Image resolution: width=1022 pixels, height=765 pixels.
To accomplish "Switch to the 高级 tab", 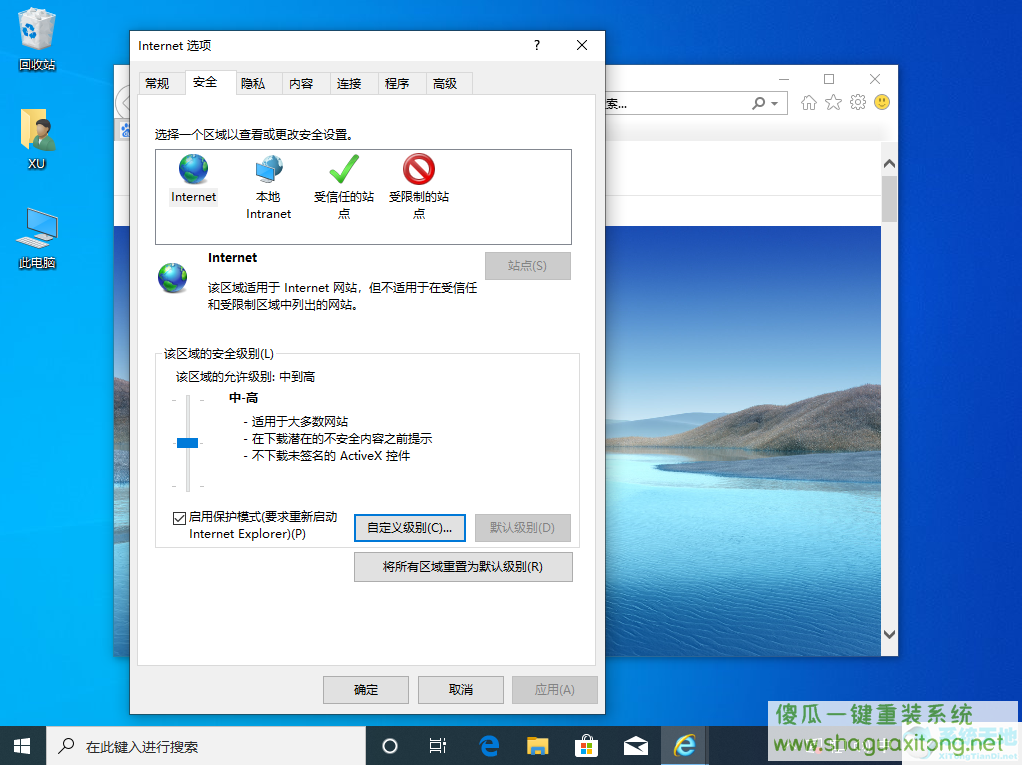I will pos(445,83).
